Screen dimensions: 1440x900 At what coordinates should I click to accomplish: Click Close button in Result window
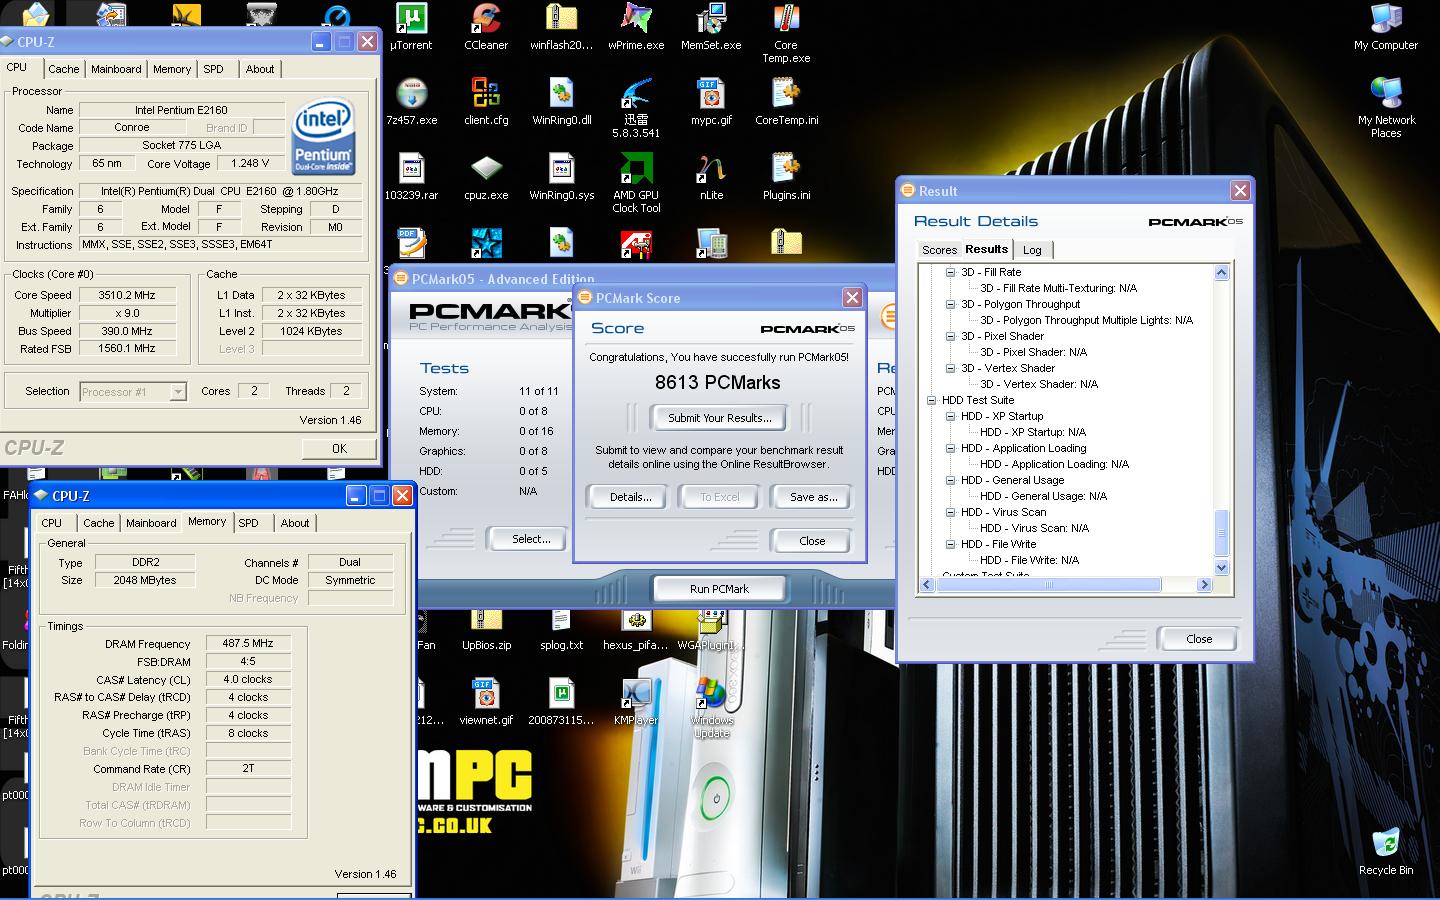(1199, 639)
